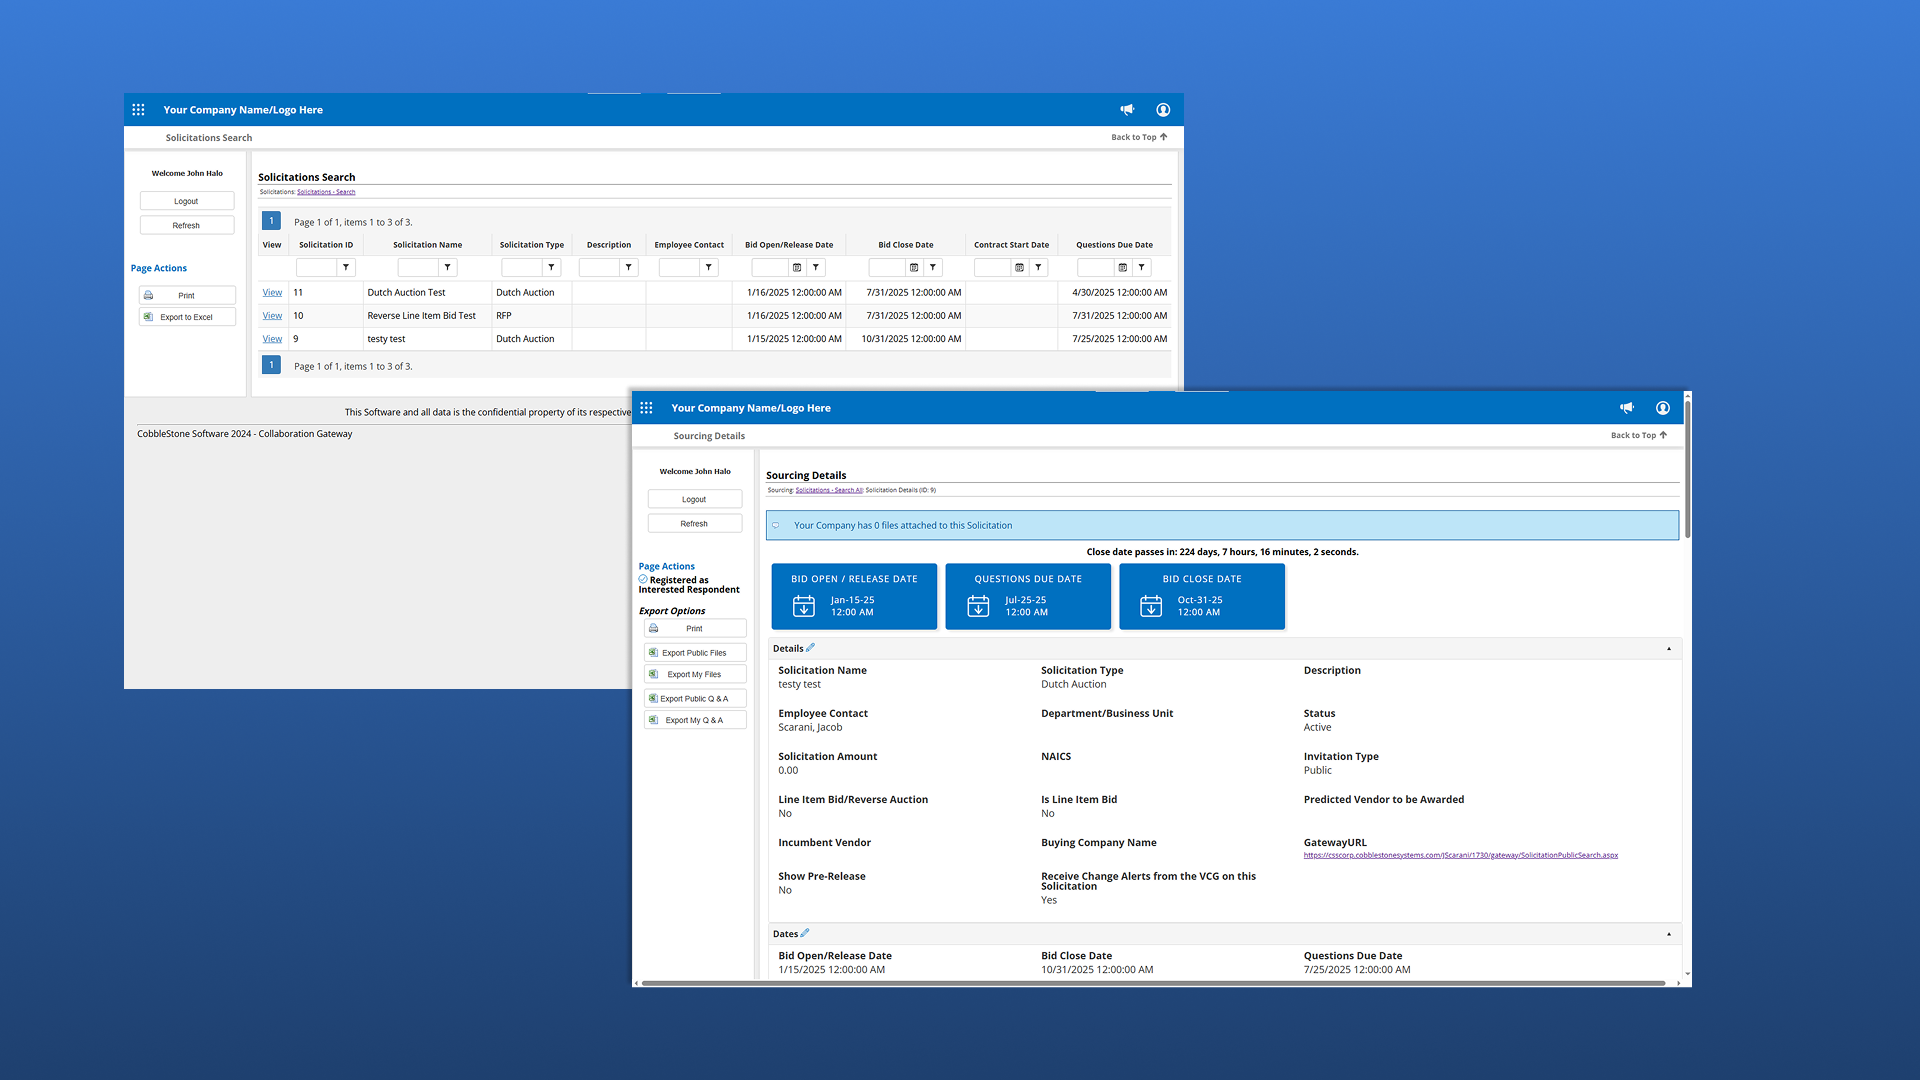
Task: Click Solicitation Name filter input field
Action: click(x=418, y=268)
